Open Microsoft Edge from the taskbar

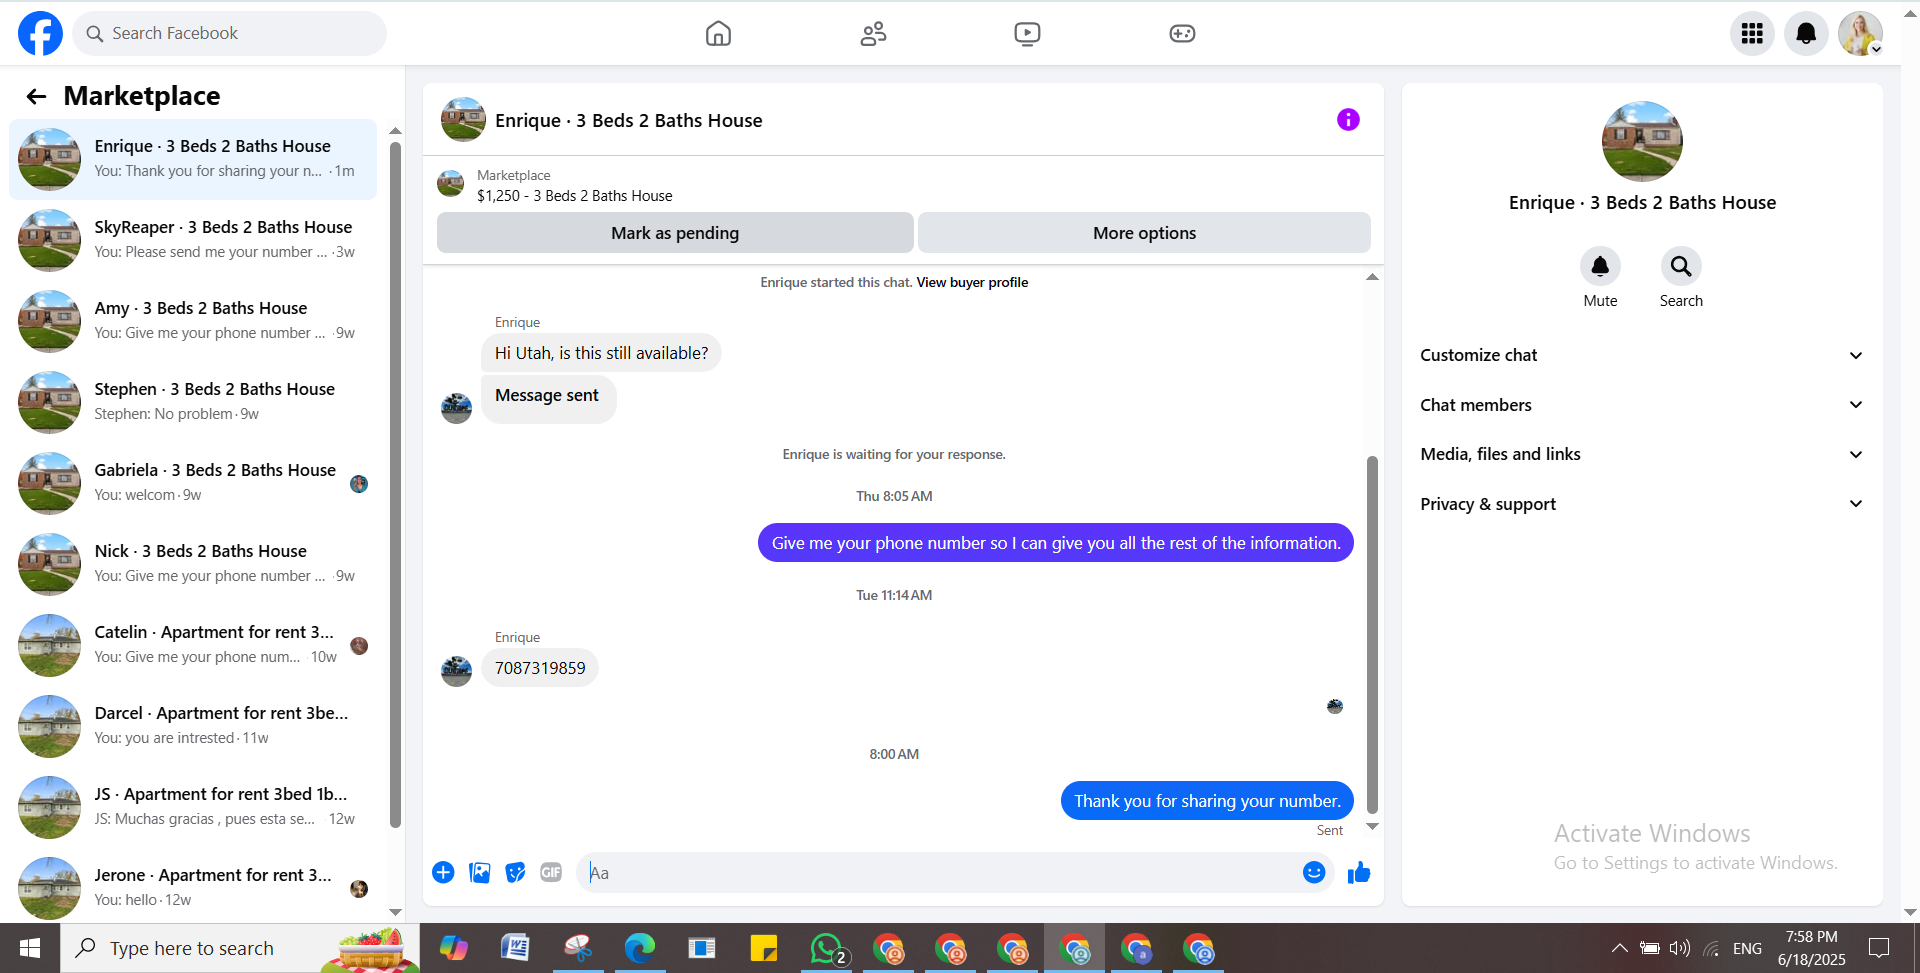click(x=640, y=948)
